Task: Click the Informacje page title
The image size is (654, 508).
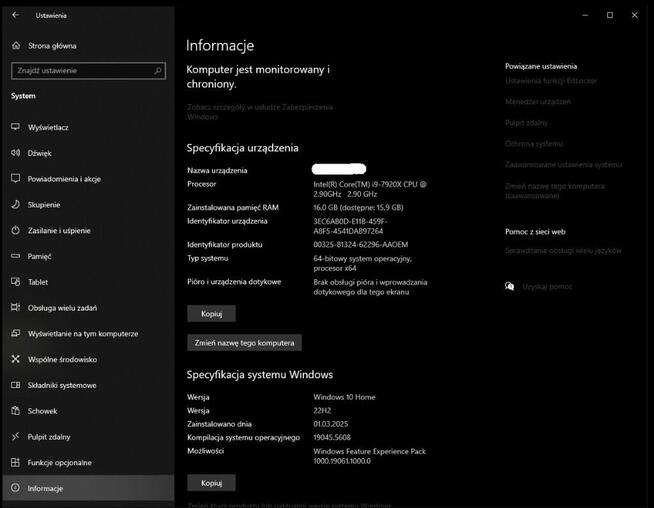Action: point(220,45)
